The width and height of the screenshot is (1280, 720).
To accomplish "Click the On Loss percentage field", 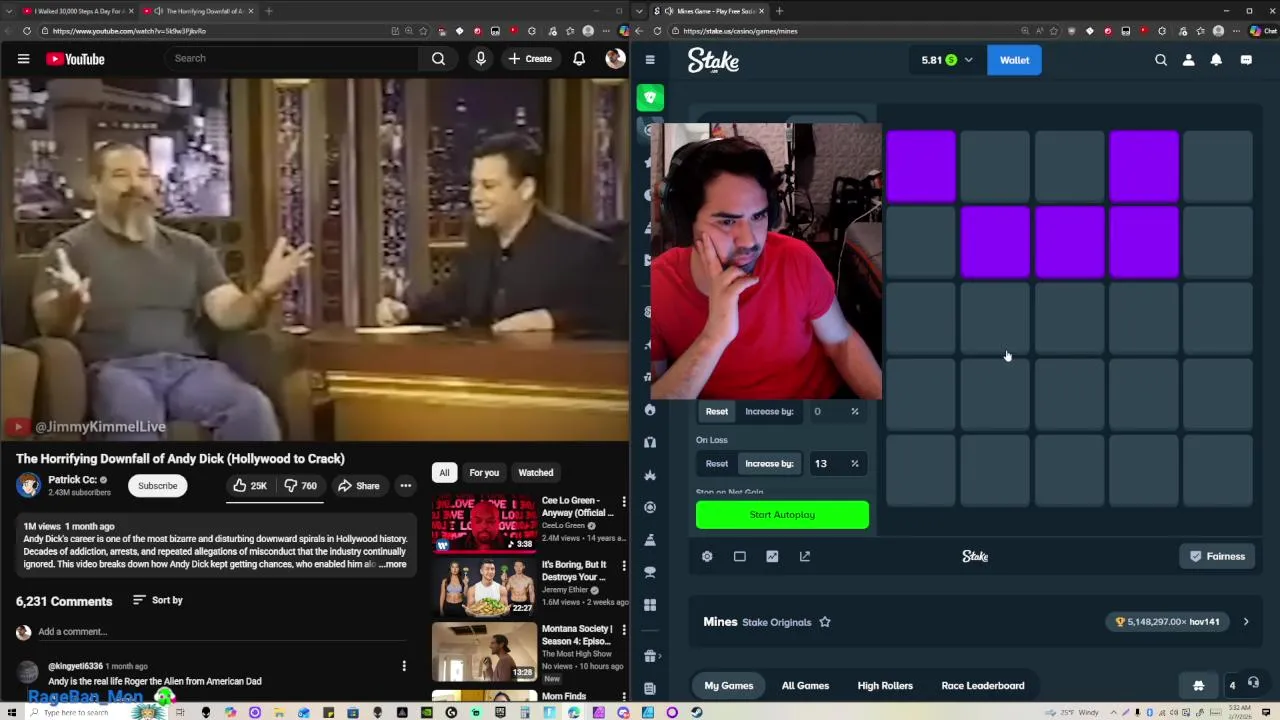I will click(x=836, y=463).
